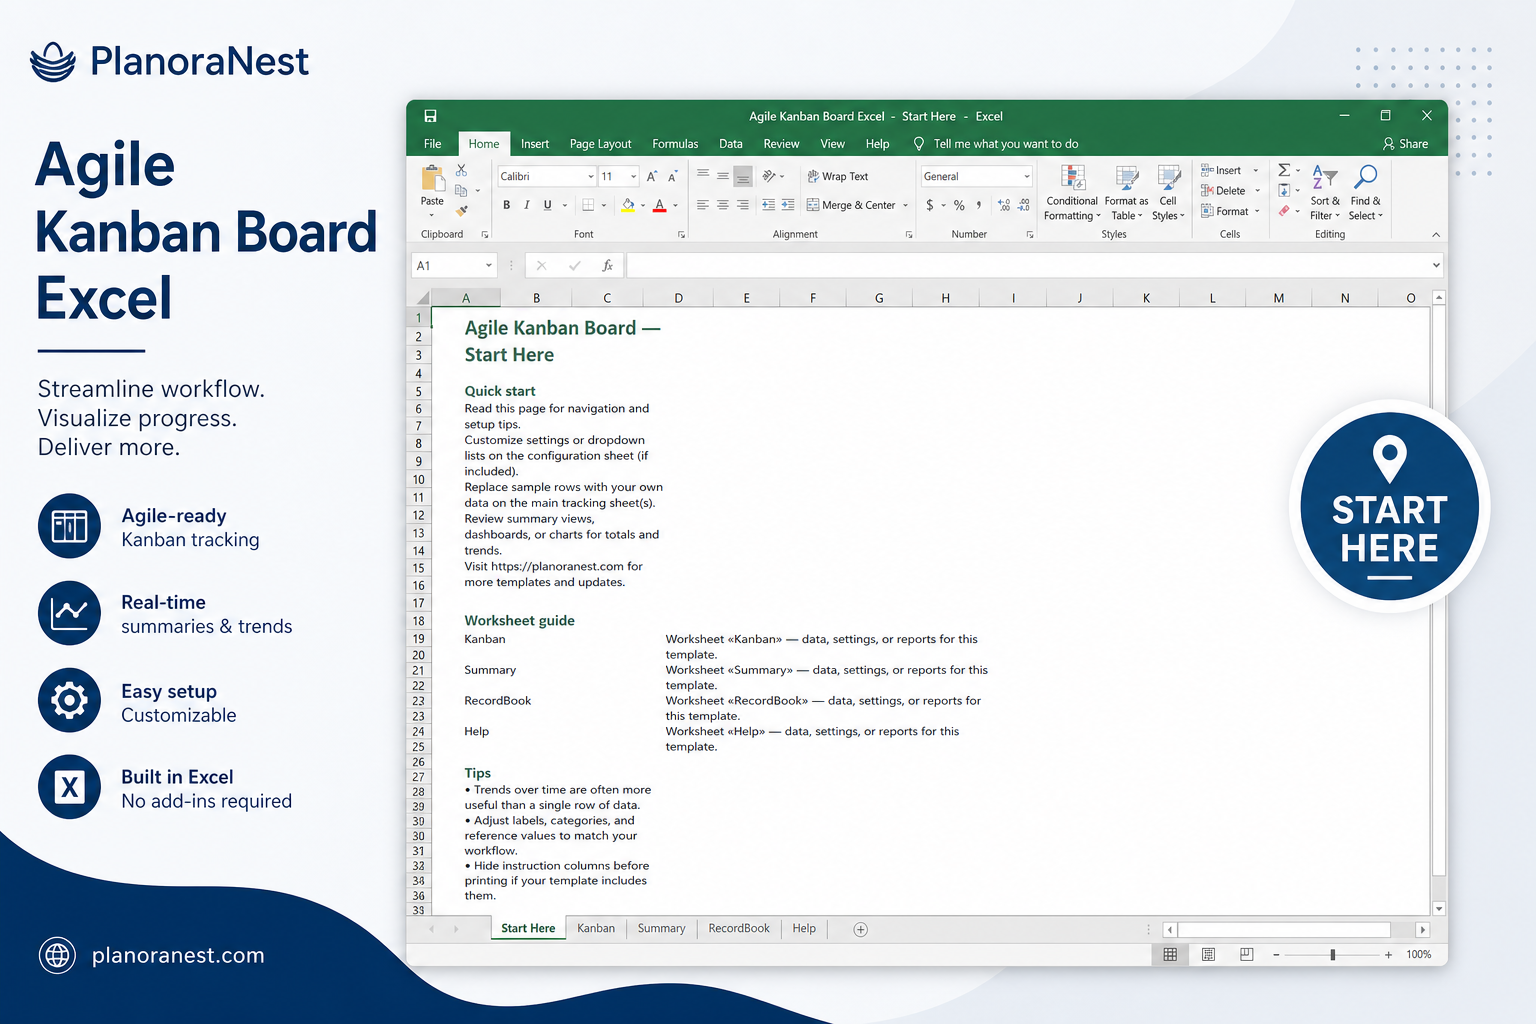Click the Clear eraser icon
The width and height of the screenshot is (1536, 1024).
point(1284,210)
